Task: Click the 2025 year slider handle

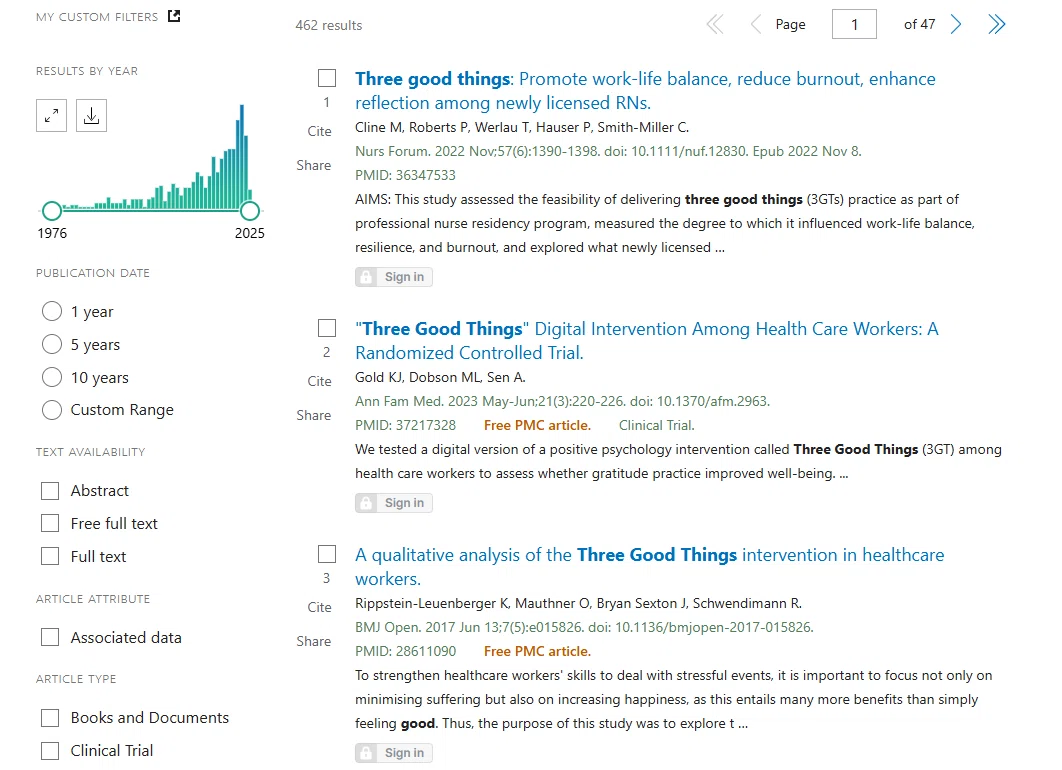Action: point(250,211)
